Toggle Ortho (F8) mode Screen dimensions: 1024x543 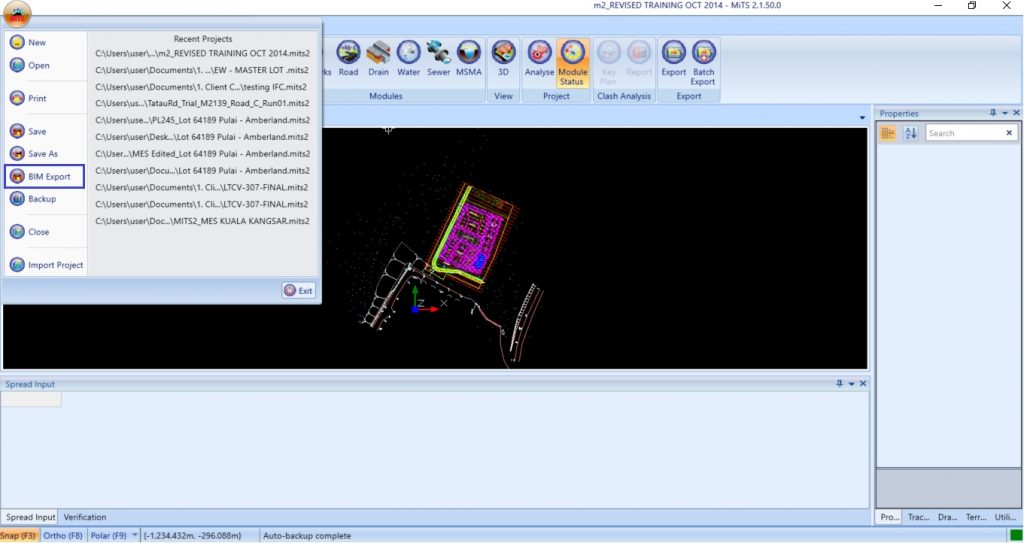click(63, 536)
